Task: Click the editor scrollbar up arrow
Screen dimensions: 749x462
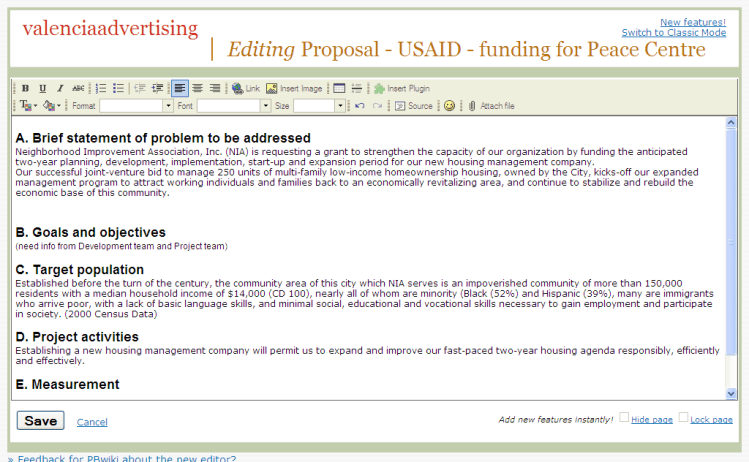Action: point(731,122)
